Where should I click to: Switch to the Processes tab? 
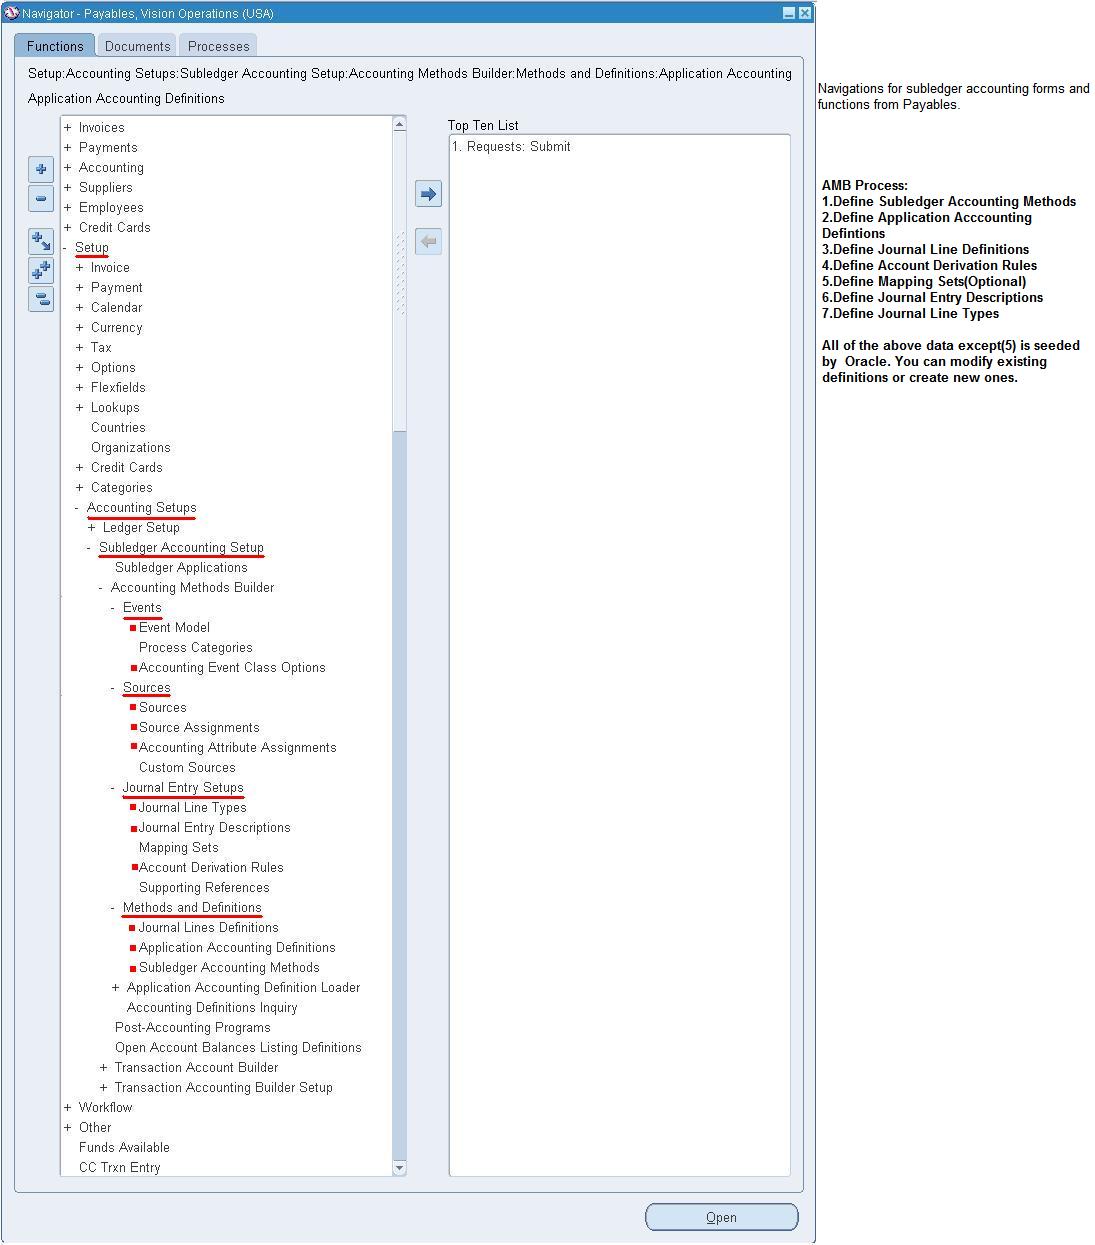(x=218, y=45)
